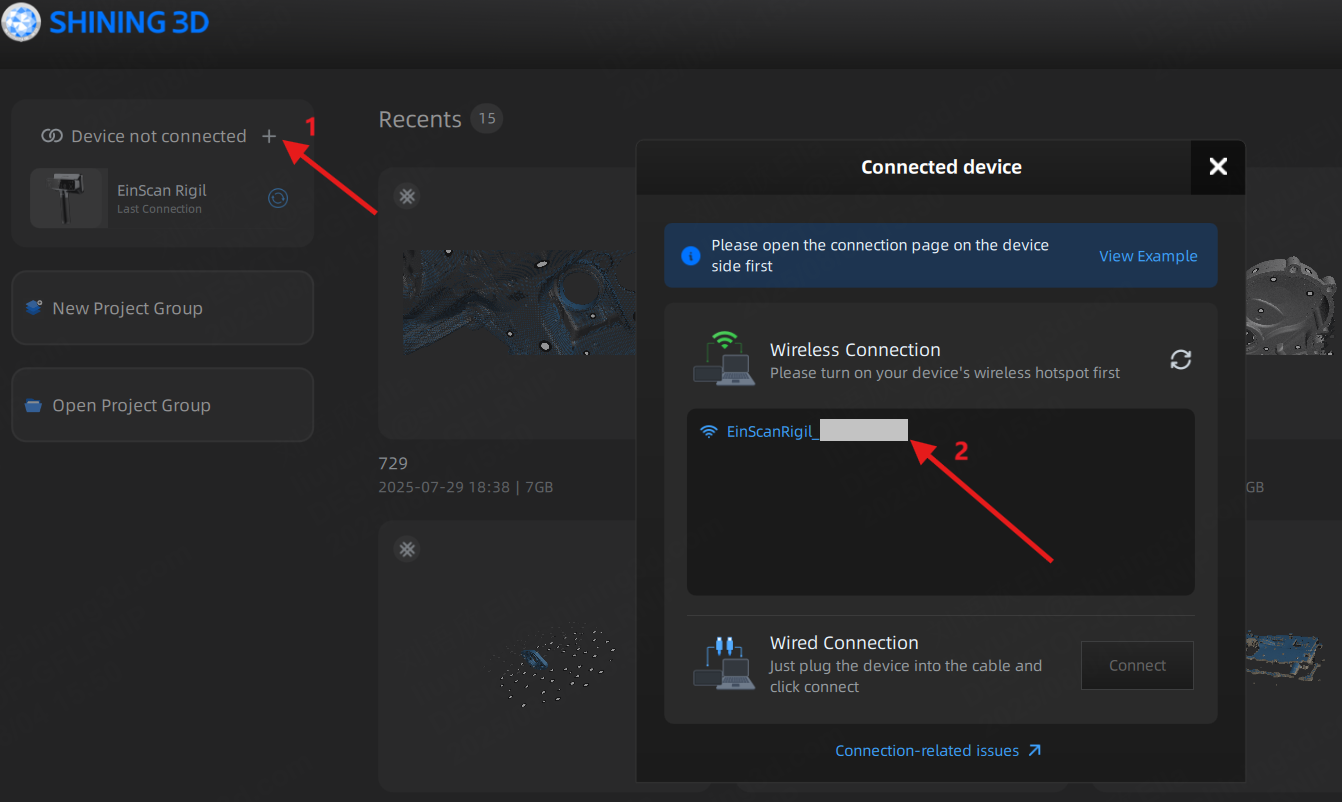Click the Wired Connection cable icon
Screen dimensions: 1342x802
tap(724, 665)
